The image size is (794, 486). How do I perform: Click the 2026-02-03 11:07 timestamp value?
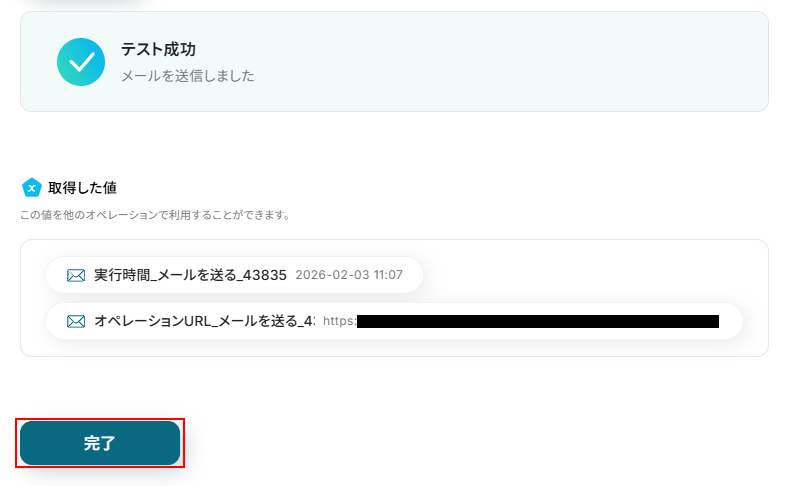pyautogui.click(x=349, y=275)
